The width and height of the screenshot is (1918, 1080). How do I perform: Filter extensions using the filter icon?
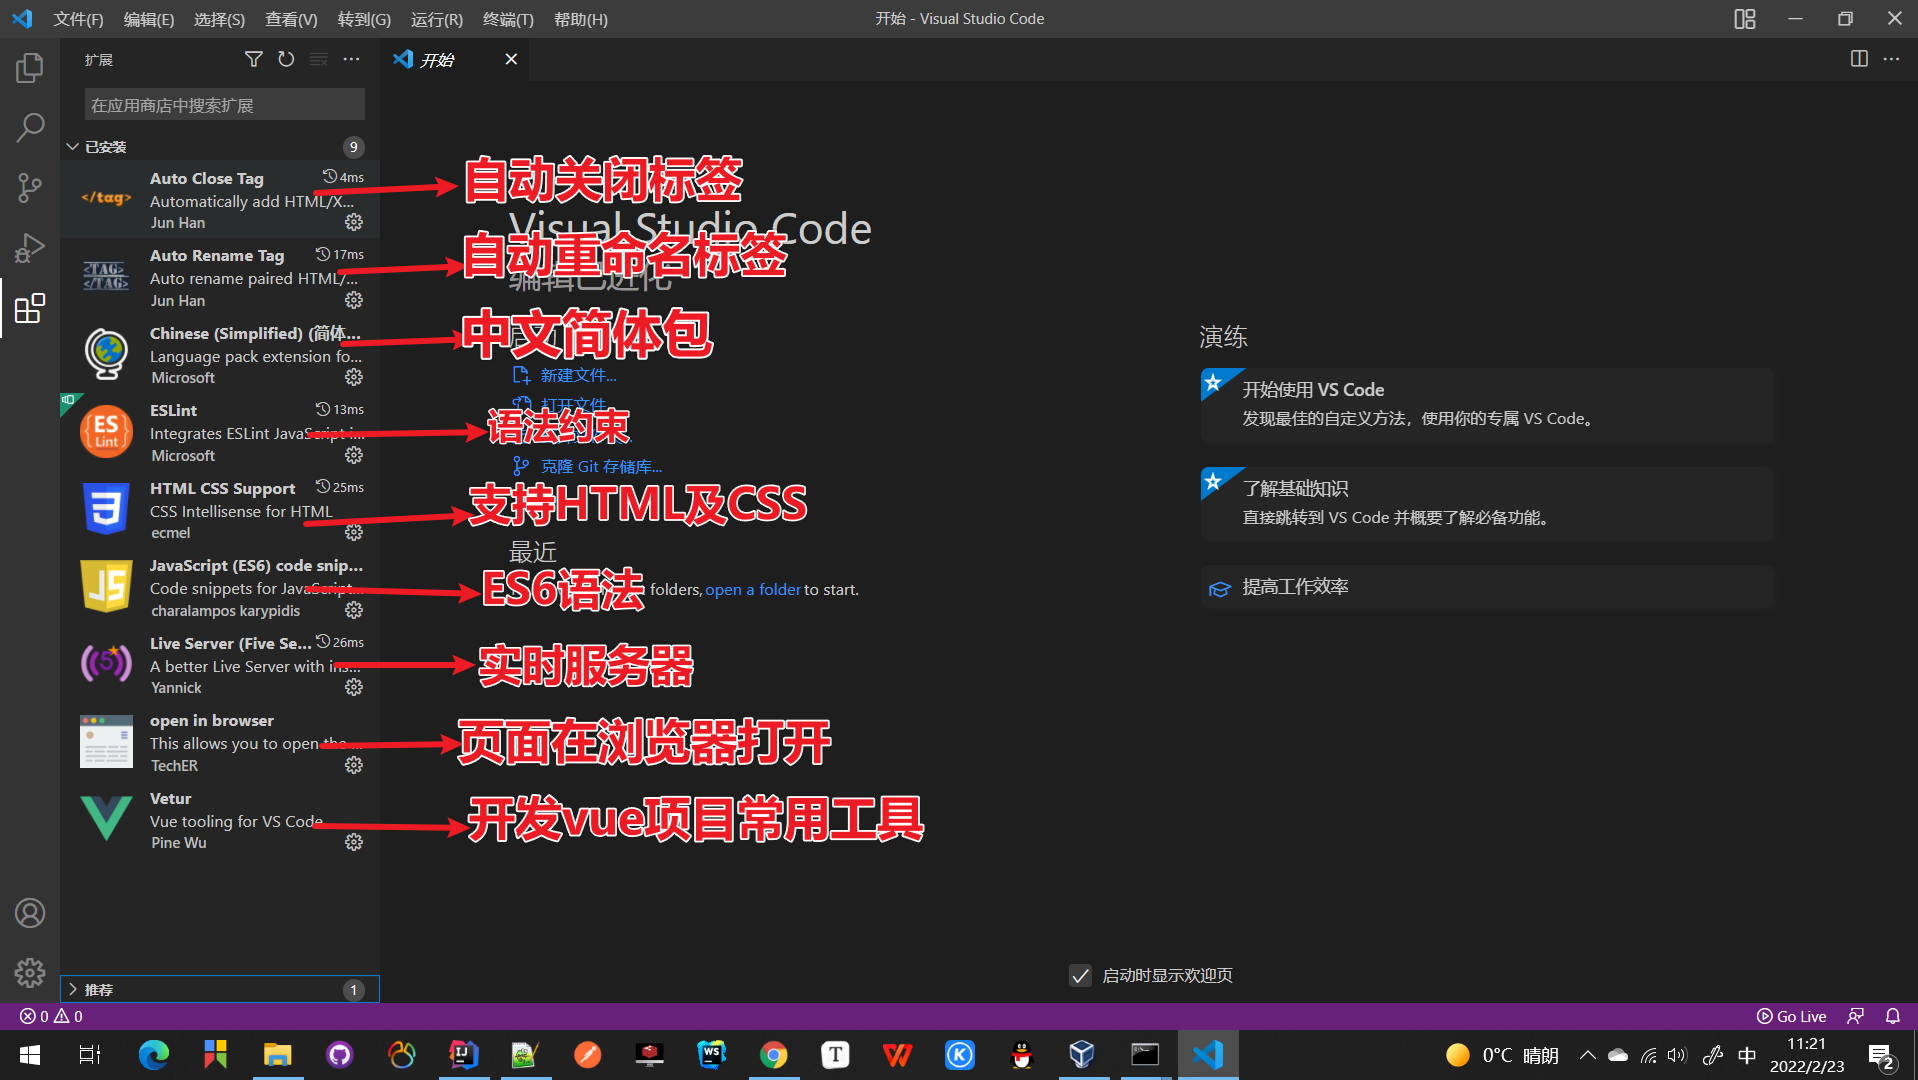click(x=253, y=59)
